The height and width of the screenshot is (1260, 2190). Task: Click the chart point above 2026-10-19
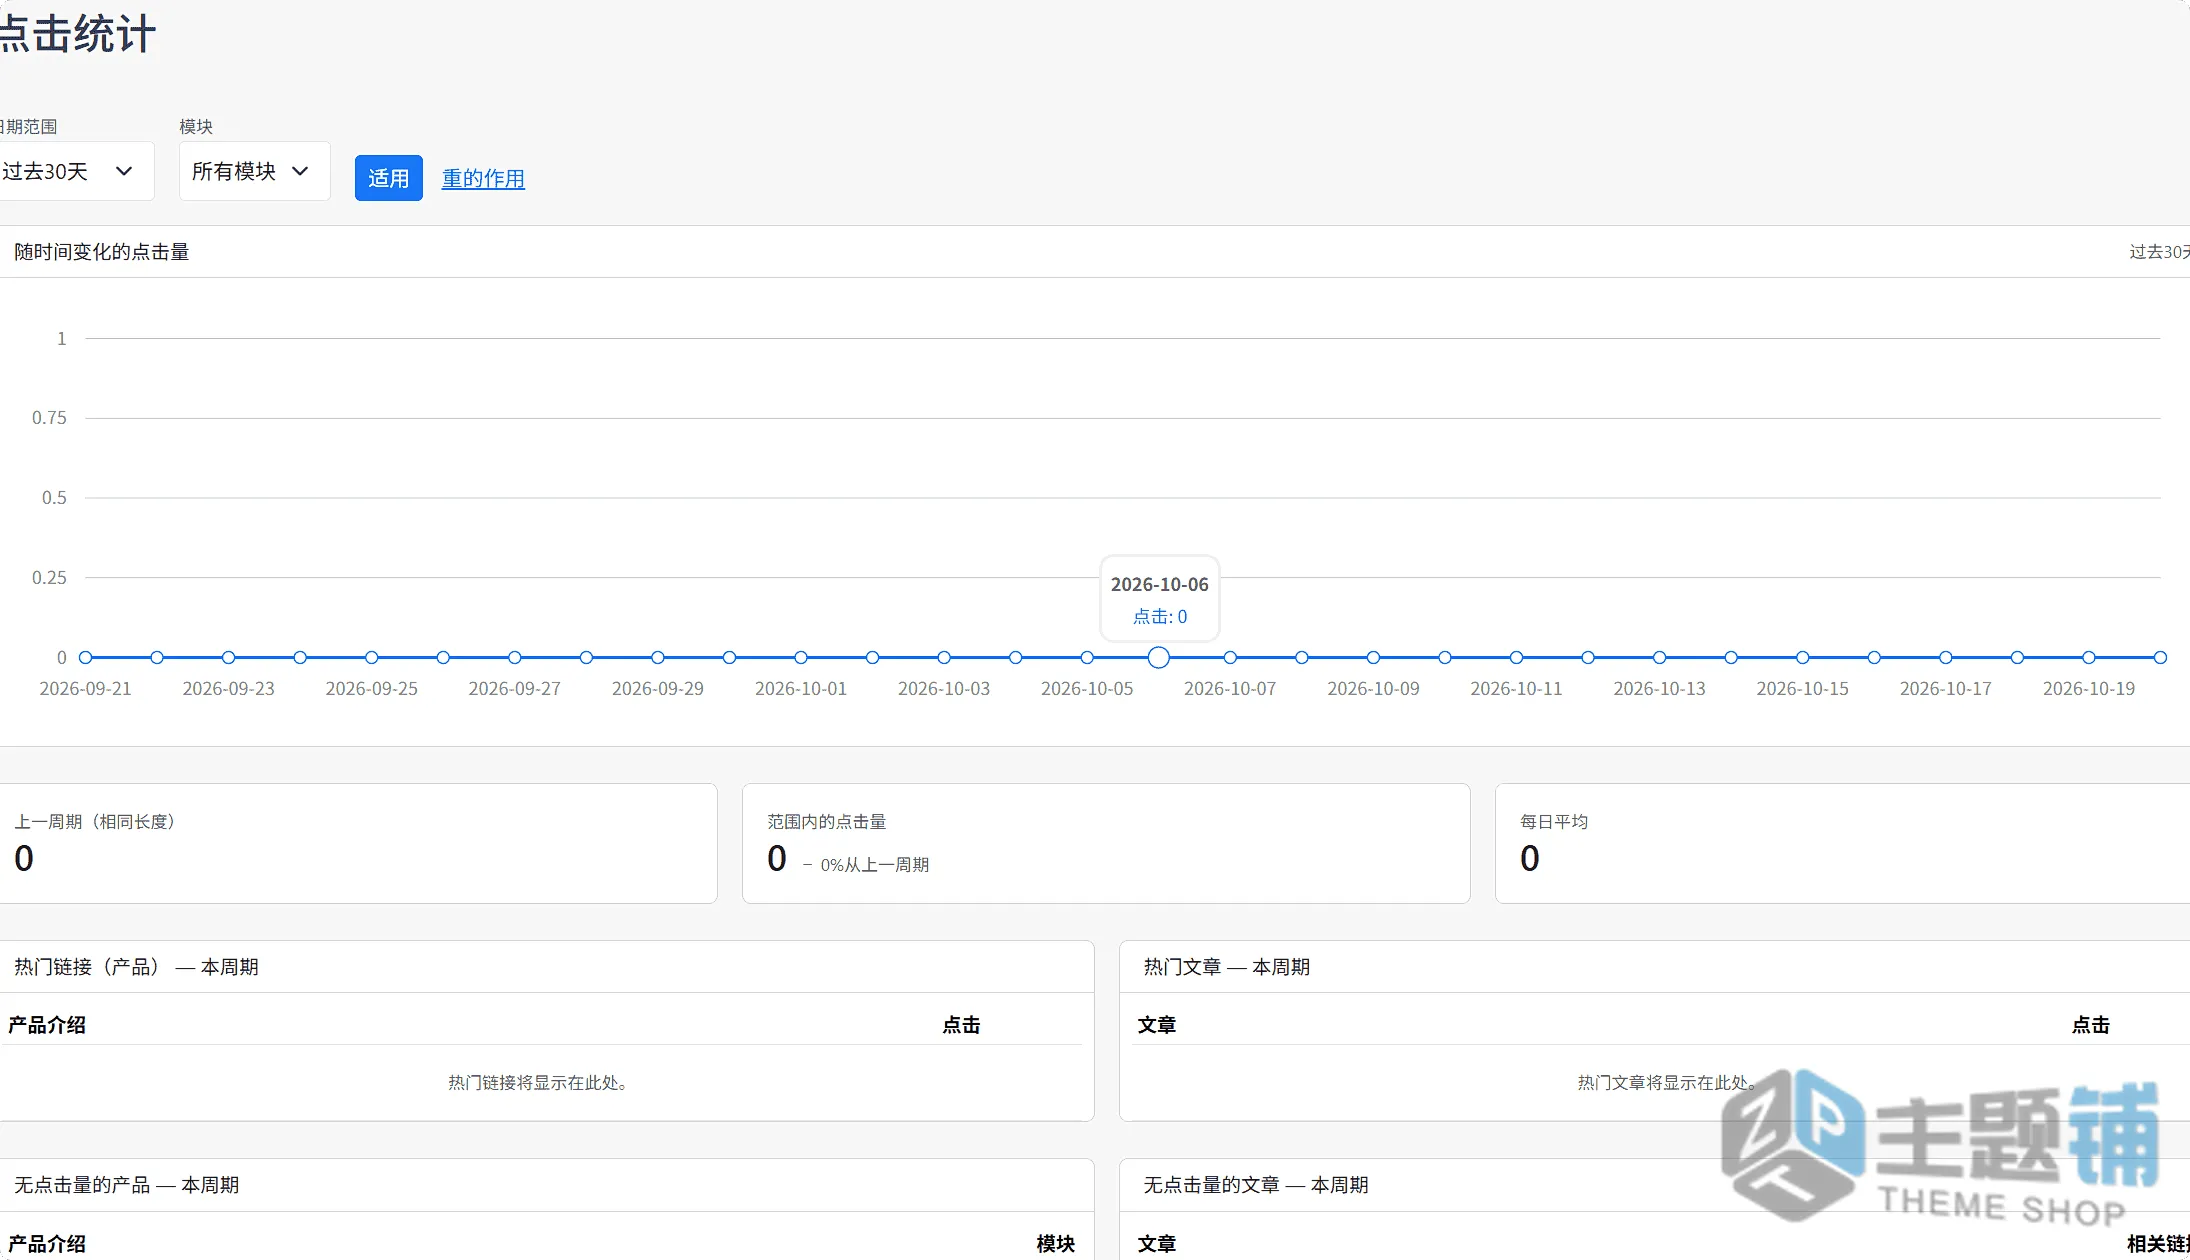pos(2089,657)
